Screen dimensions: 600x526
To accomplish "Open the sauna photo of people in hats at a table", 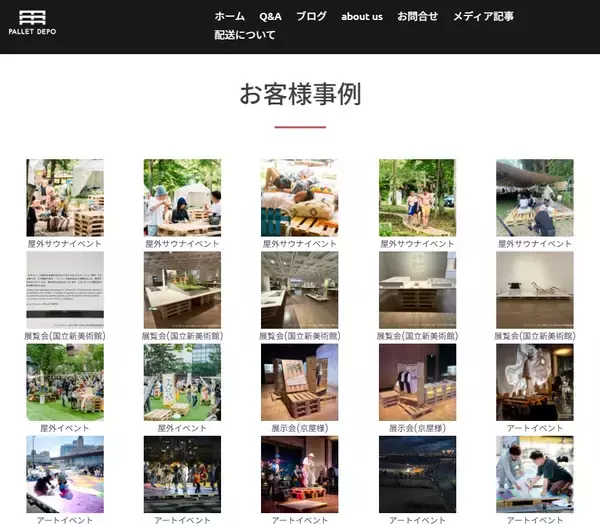I will pyautogui.click(x=182, y=198).
